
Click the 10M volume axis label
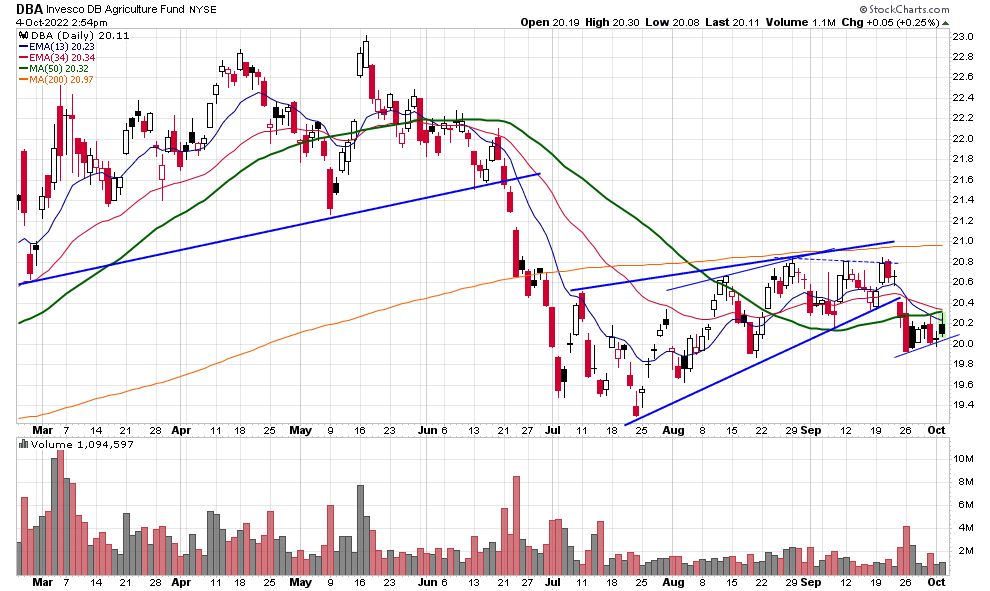964,459
